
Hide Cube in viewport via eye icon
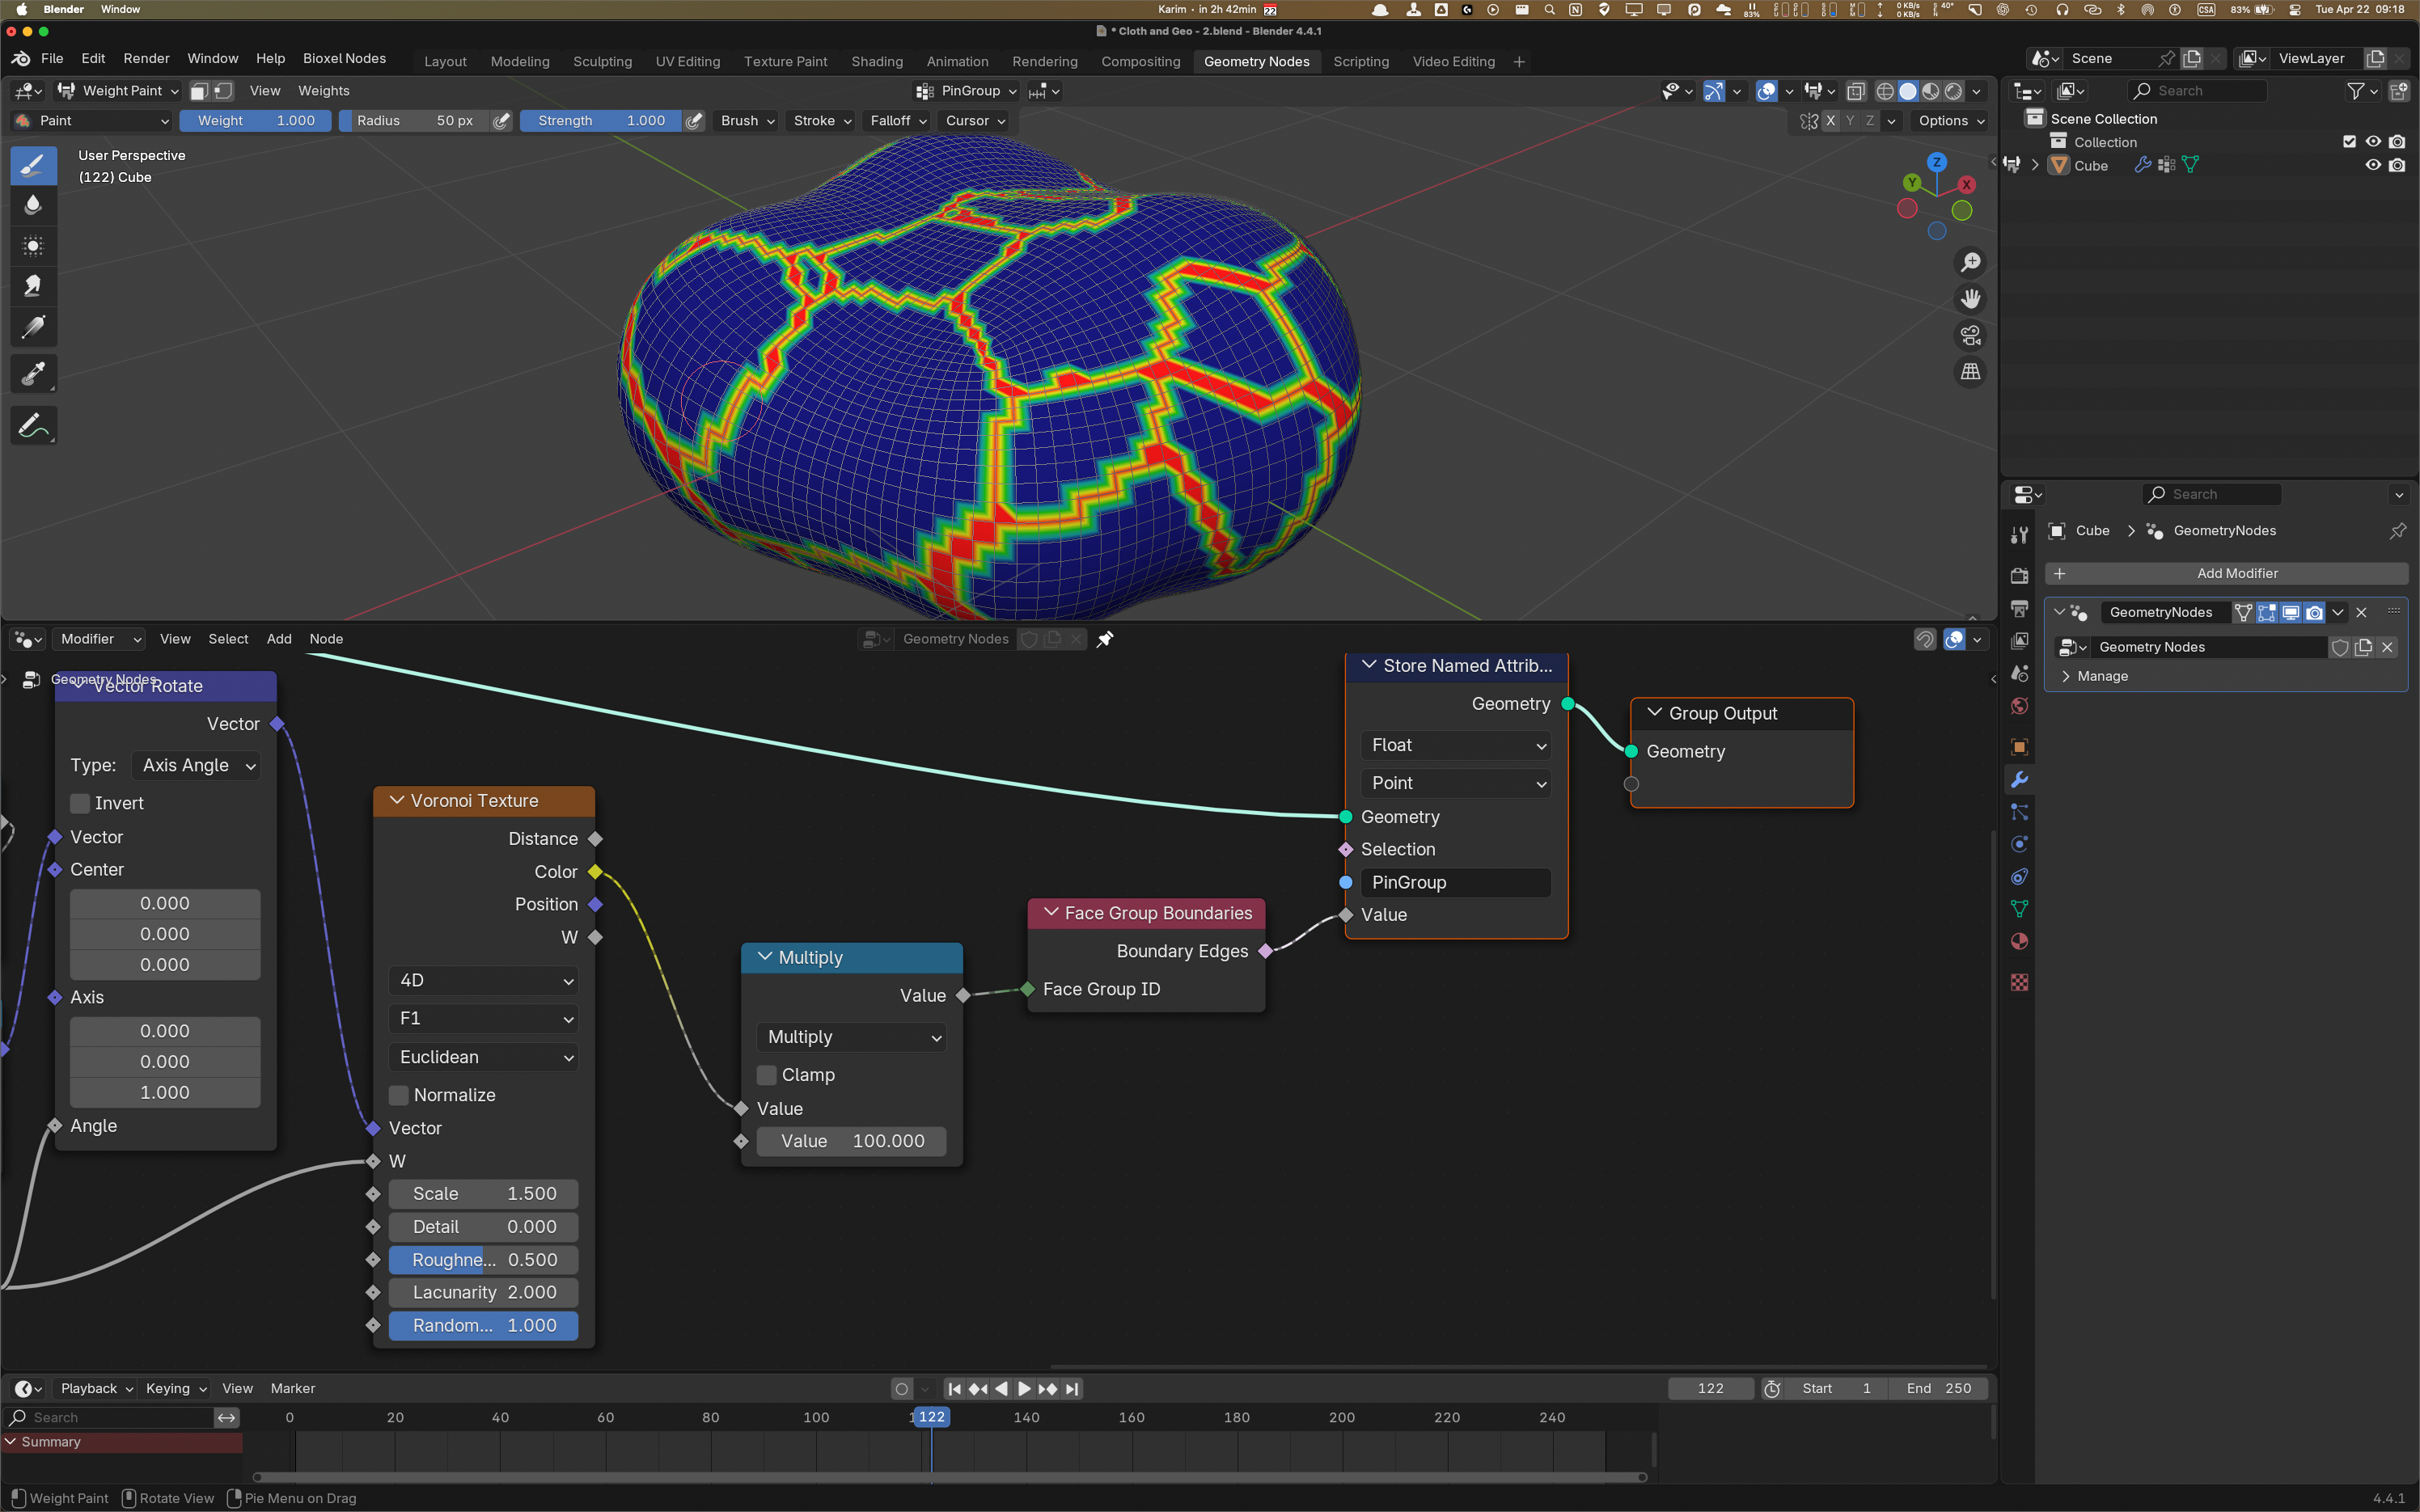click(2372, 166)
